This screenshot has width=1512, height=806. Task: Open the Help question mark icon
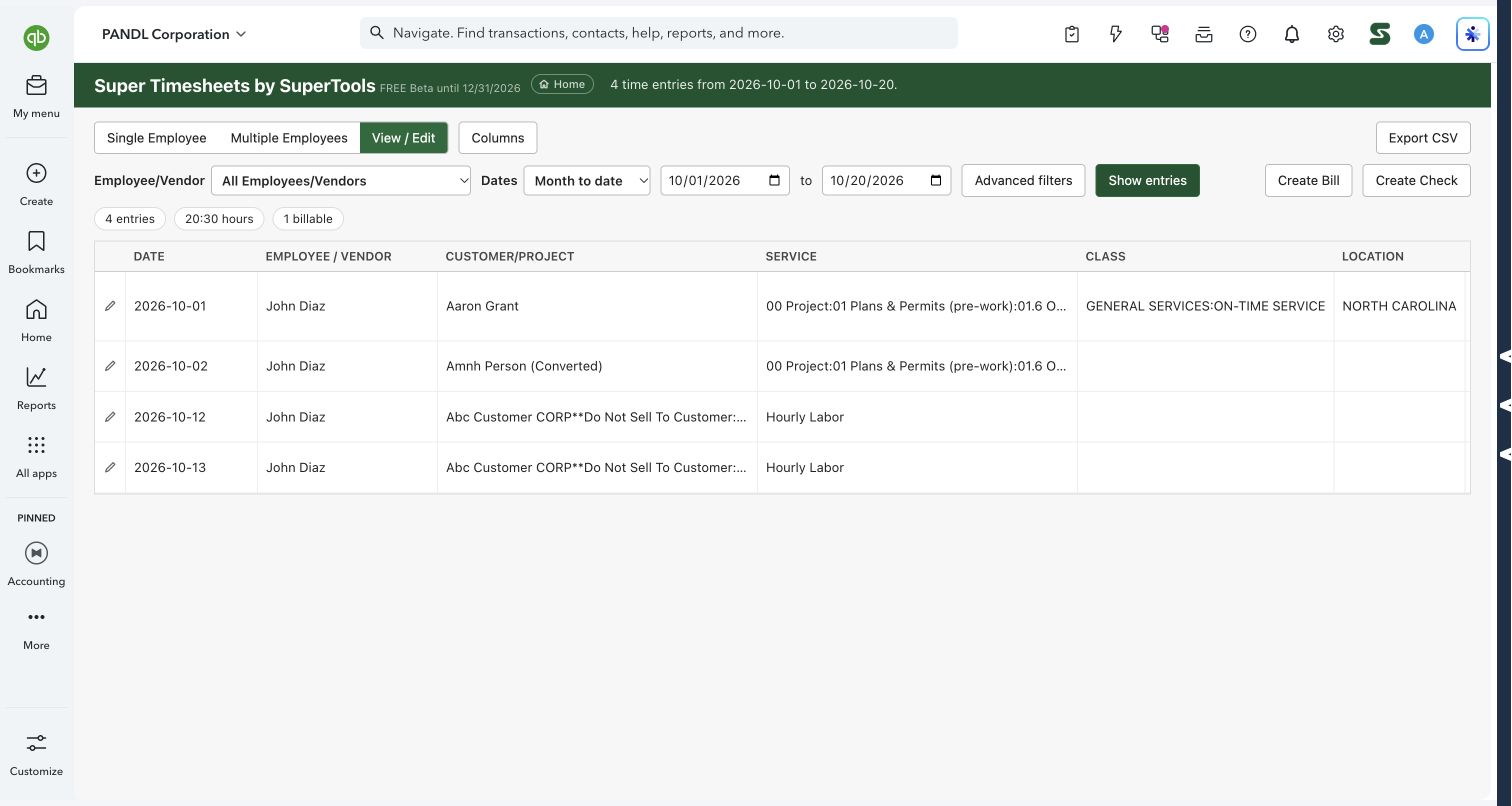click(x=1248, y=34)
